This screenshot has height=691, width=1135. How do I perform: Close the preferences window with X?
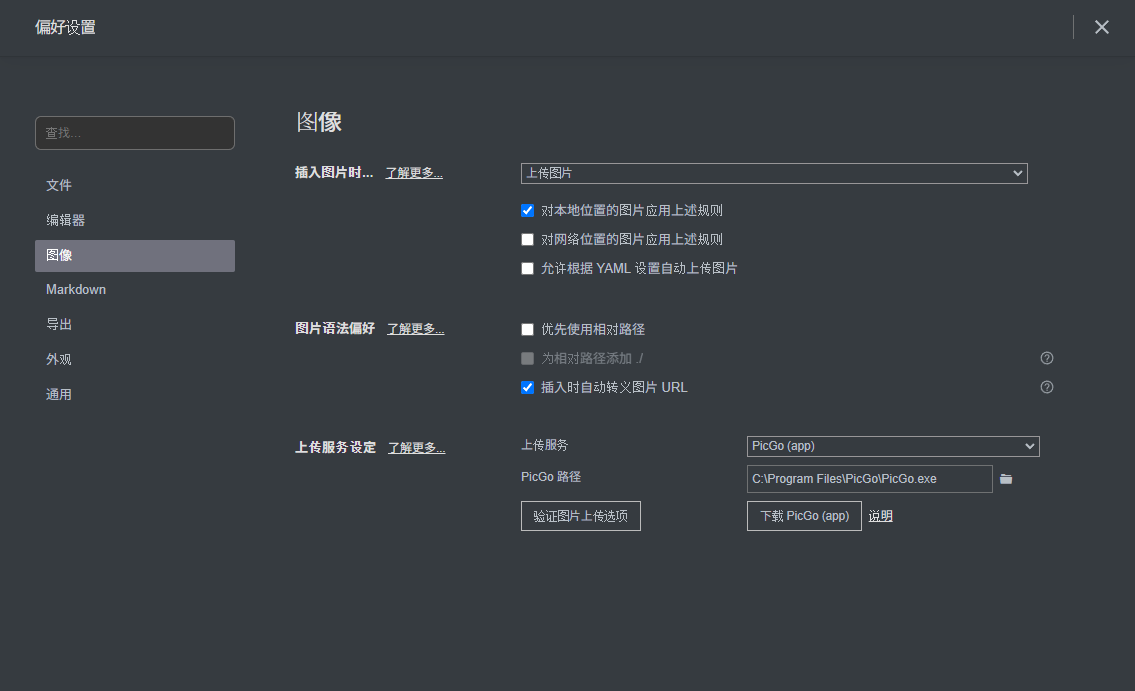pyautogui.click(x=1101, y=27)
